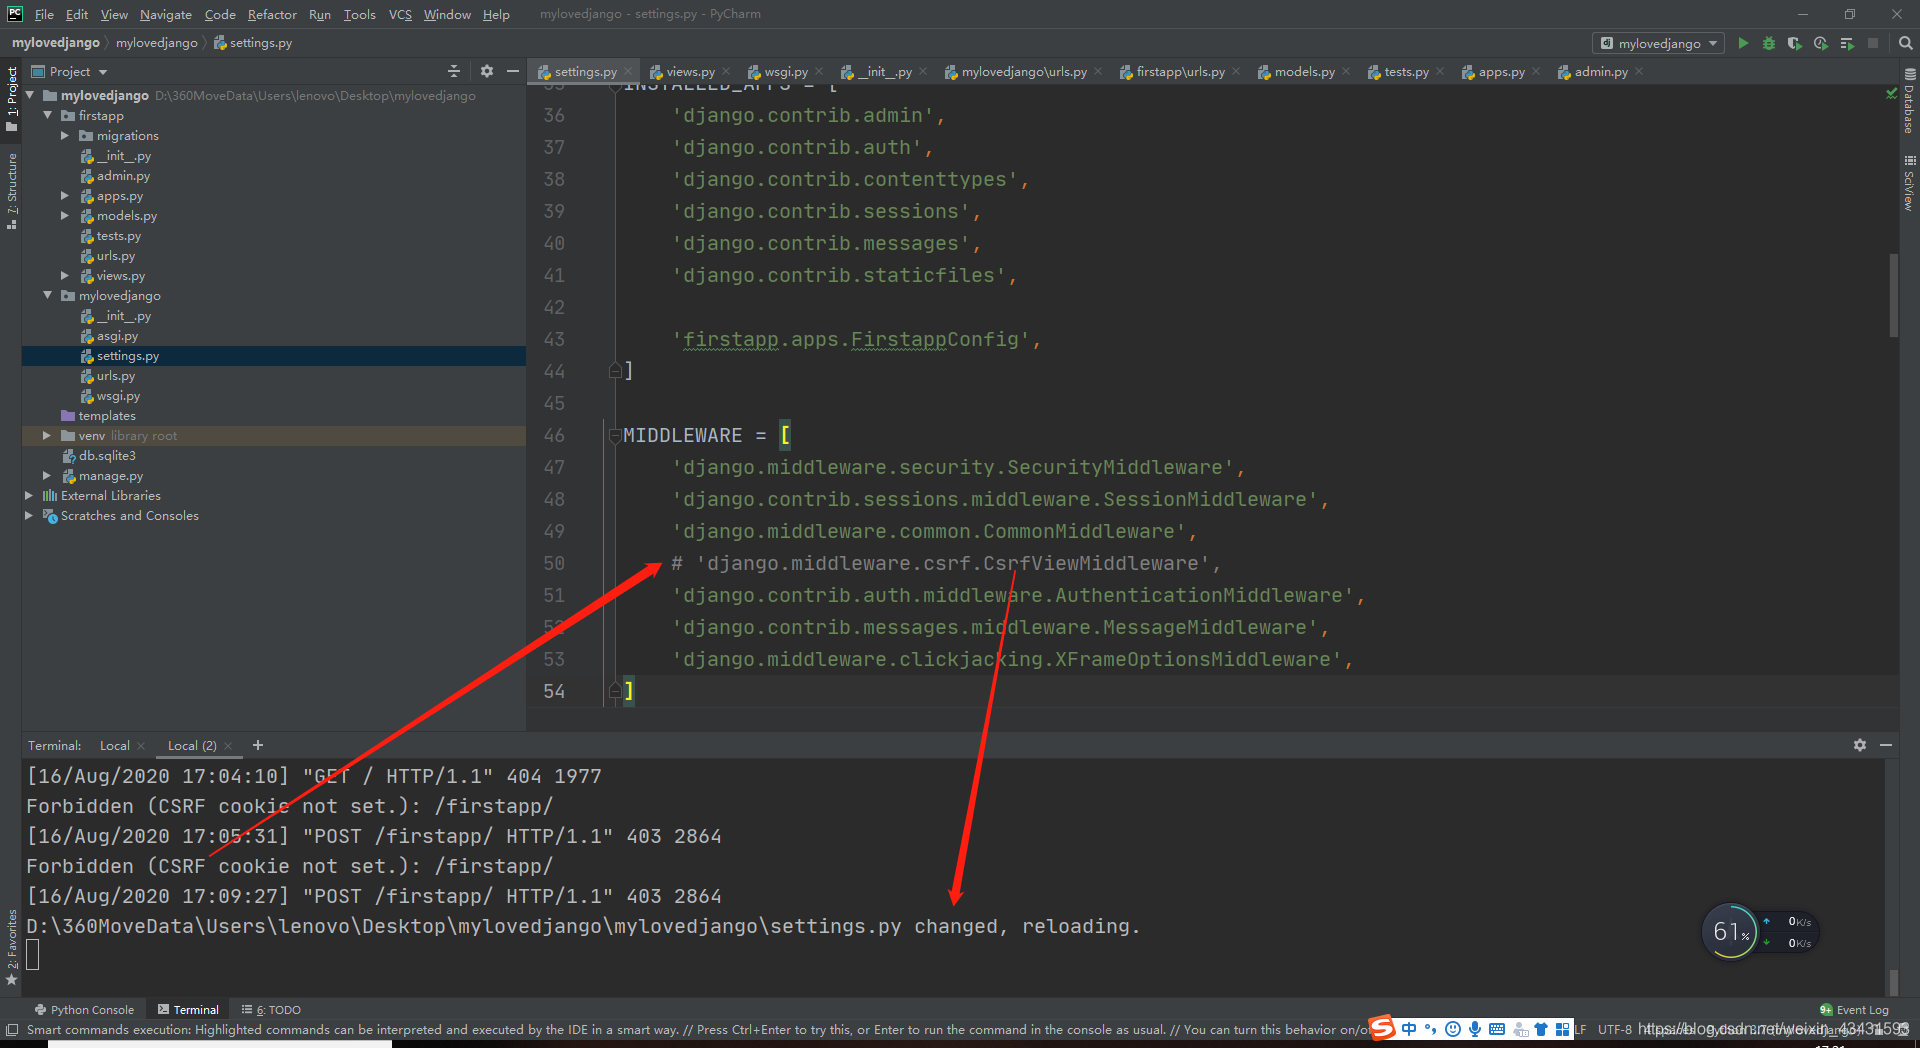Click the keyboard icon in IME toolbar
The height and width of the screenshot is (1048, 1920).
[1497, 1029]
